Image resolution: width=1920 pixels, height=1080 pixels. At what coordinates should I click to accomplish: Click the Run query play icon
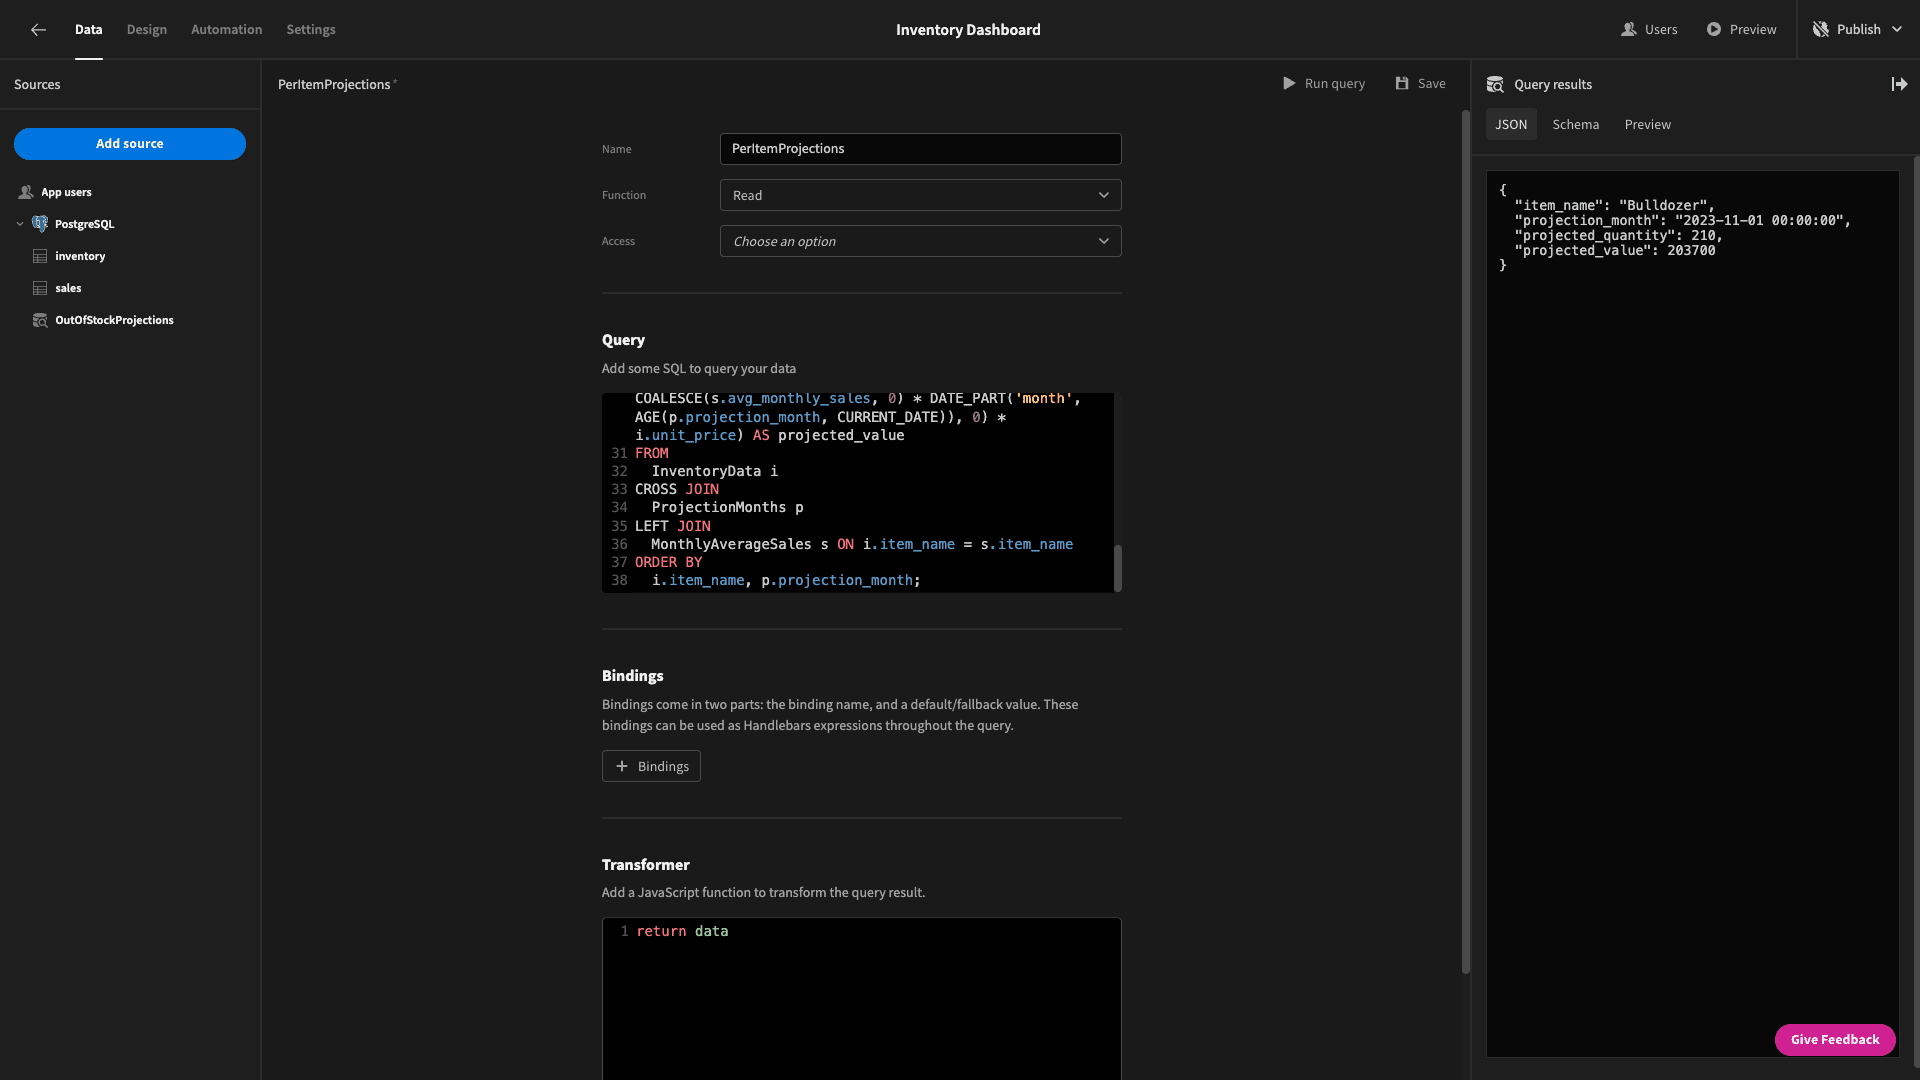click(x=1289, y=84)
